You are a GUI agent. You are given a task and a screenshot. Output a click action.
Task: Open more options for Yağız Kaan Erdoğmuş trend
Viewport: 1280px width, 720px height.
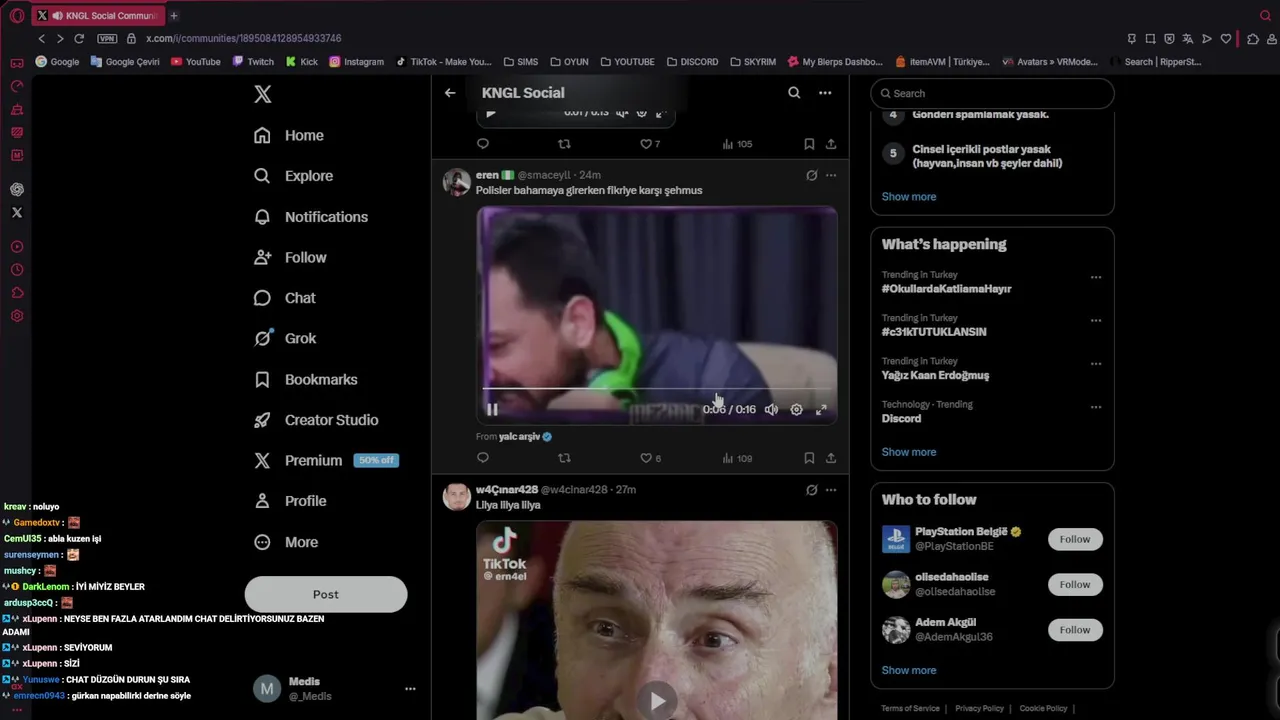click(1096, 364)
